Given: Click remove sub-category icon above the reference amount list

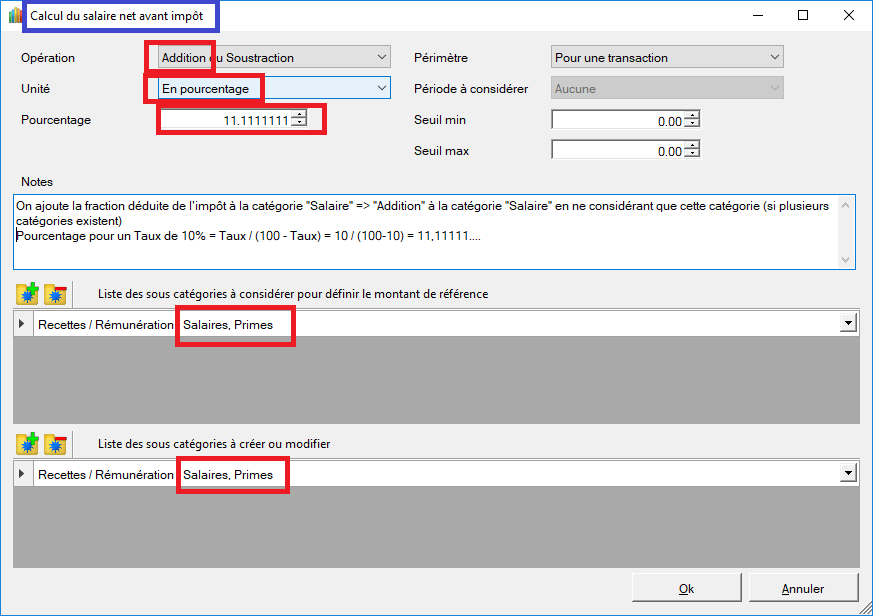Looking at the screenshot, I should point(55,294).
